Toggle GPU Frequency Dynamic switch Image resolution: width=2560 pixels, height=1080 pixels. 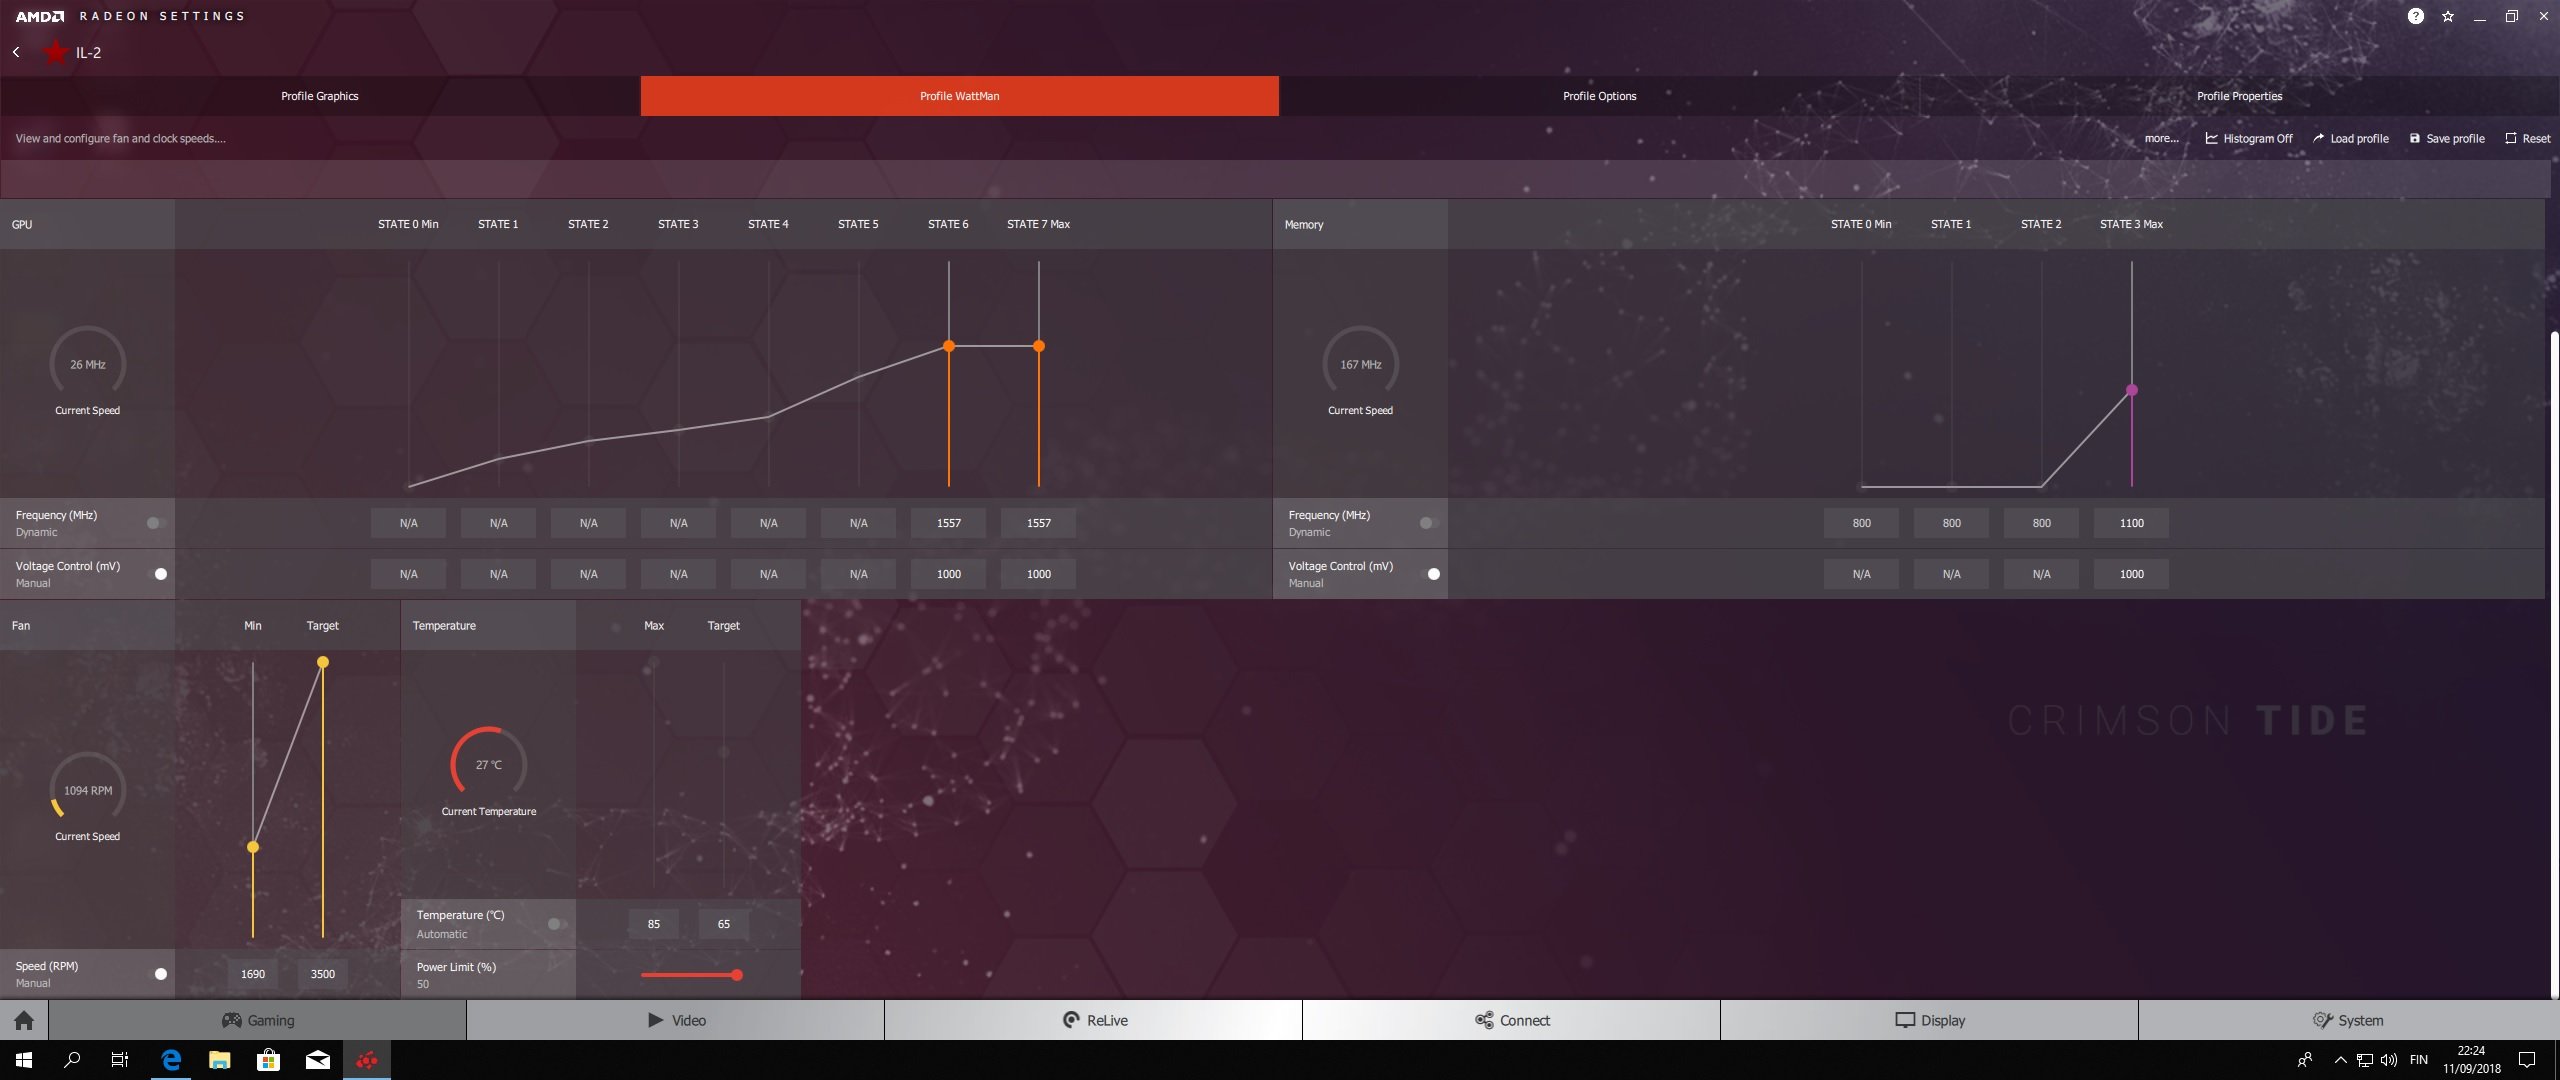click(x=155, y=523)
